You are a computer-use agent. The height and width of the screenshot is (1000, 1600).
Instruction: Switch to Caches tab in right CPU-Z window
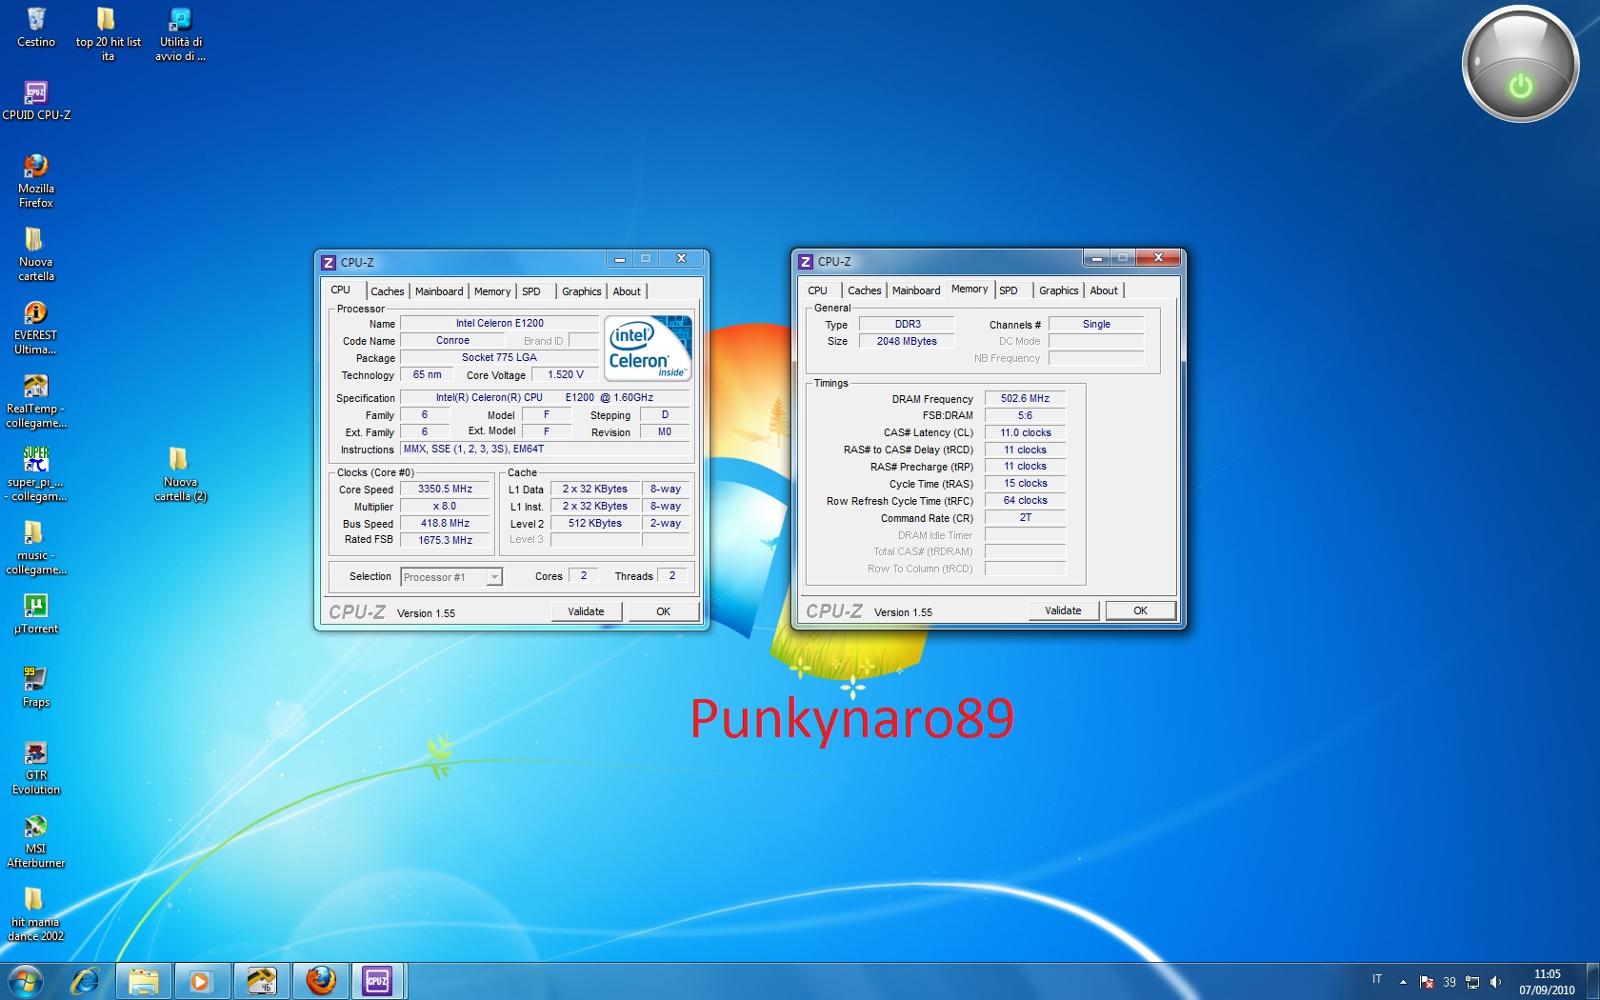[864, 291]
